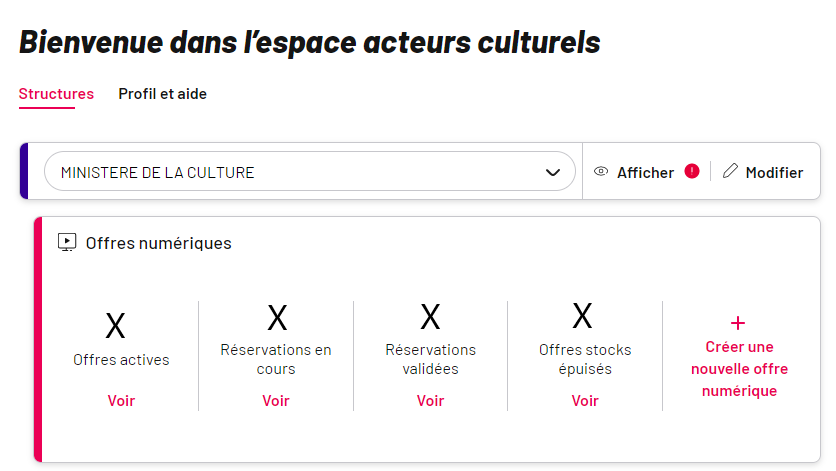
Task: Click the plus icon for new offer
Action: (738, 323)
